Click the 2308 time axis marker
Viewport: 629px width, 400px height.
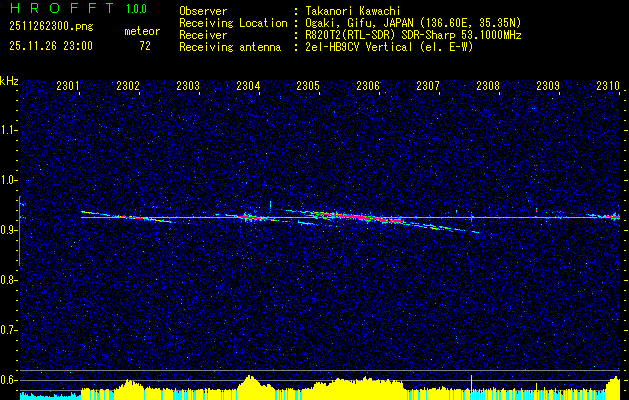click(488, 85)
